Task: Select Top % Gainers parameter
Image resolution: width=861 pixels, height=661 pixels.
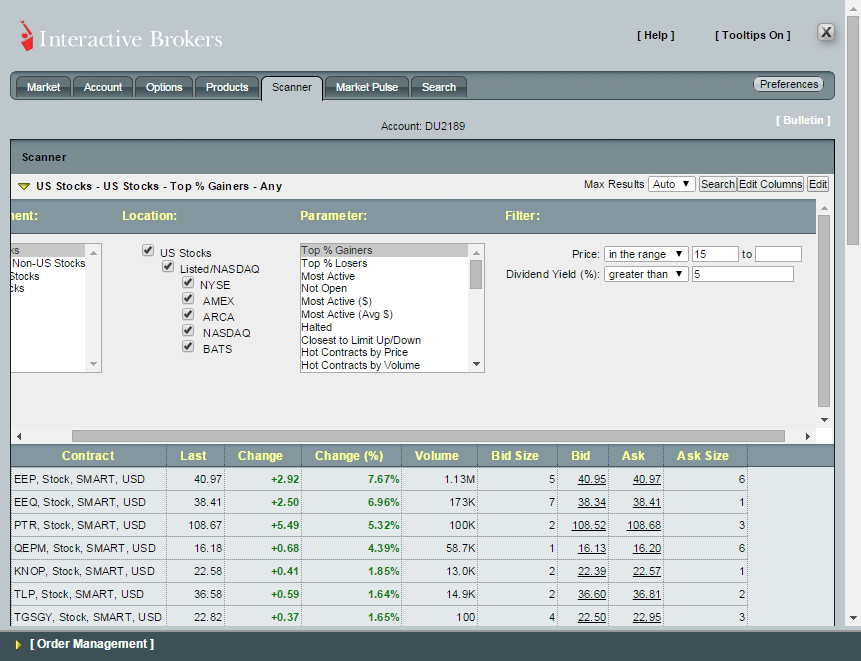Action: coord(384,250)
